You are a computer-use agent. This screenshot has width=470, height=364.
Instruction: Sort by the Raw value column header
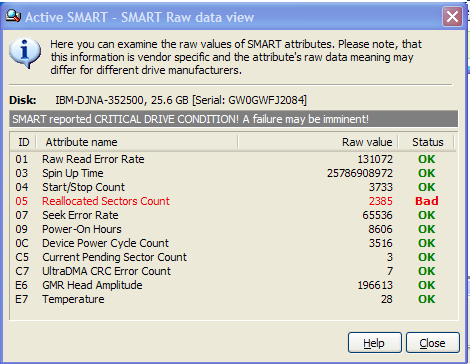tap(318, 142)
